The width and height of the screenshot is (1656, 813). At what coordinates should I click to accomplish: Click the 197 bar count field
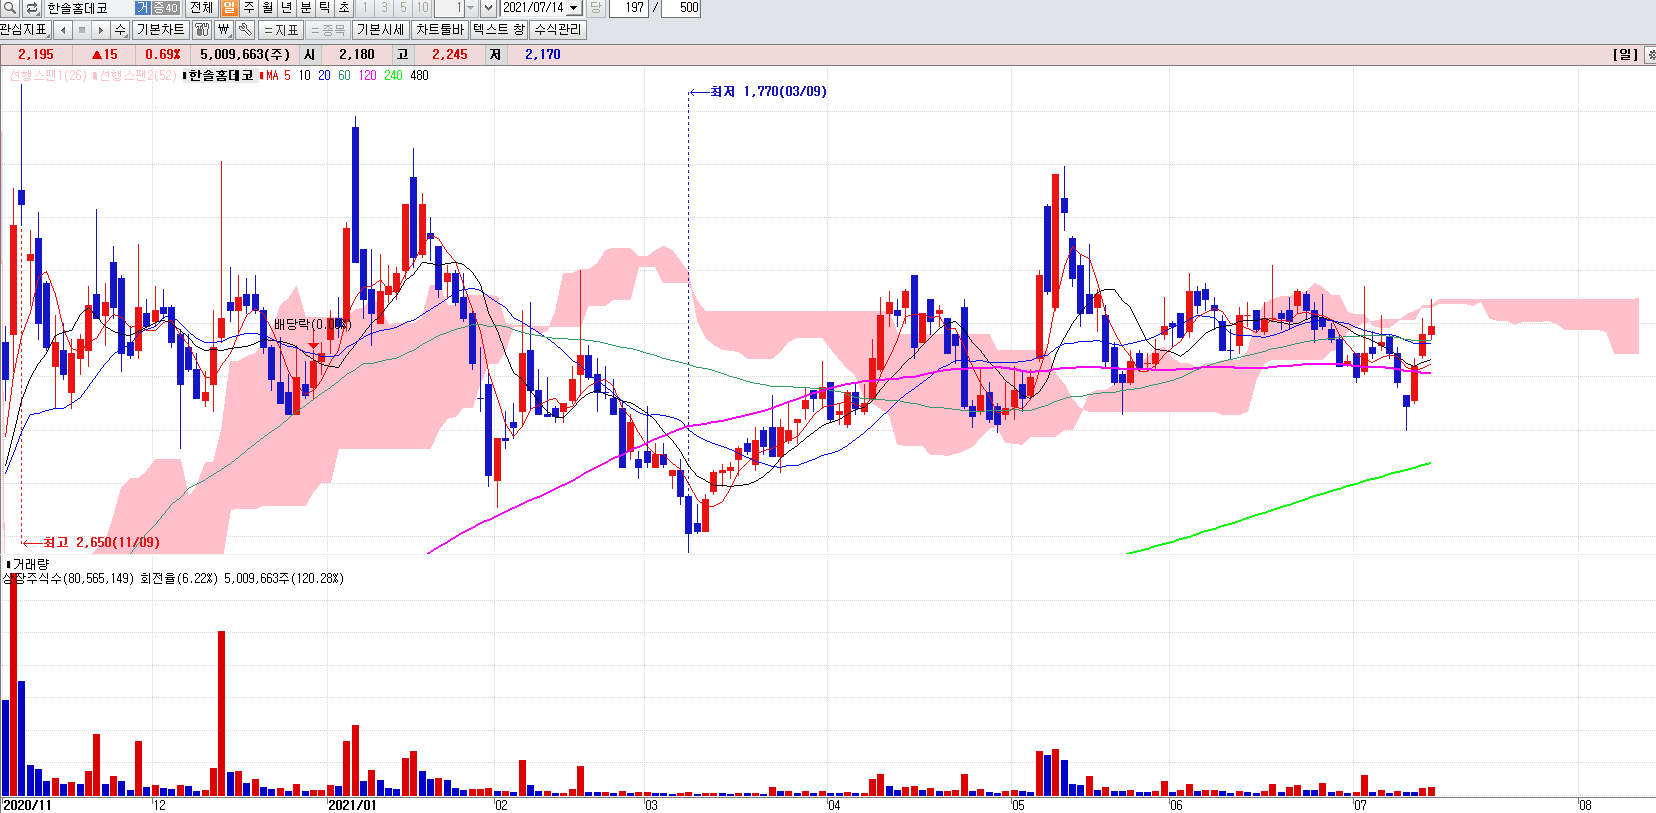(629, 8)
